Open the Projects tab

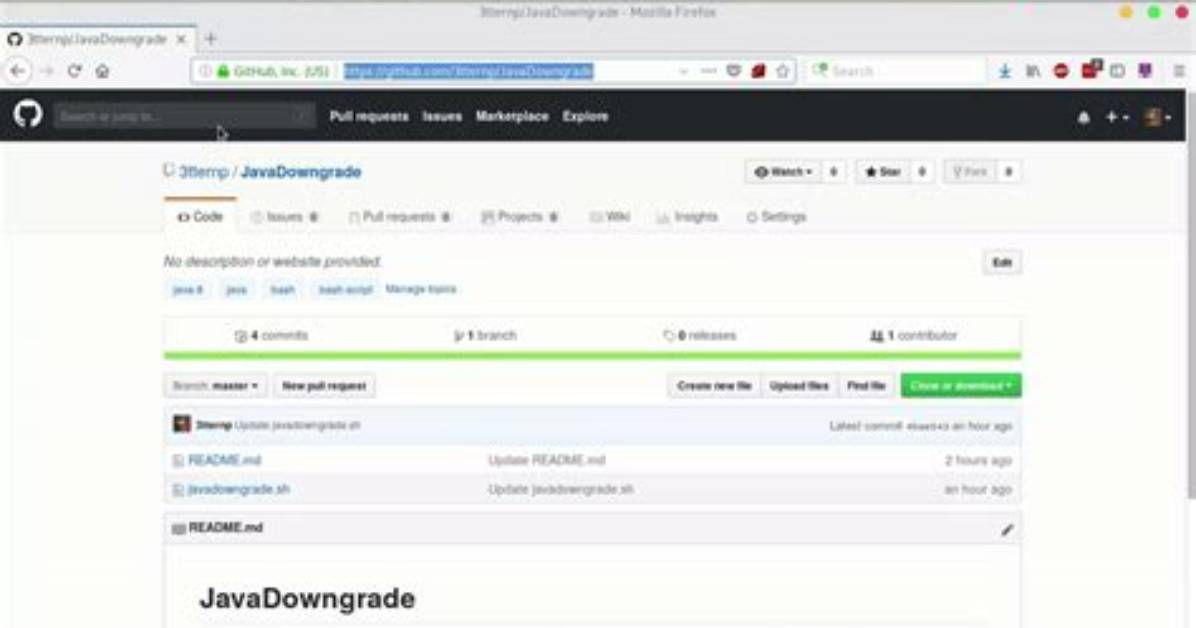pyautogui.click(x=519, y=217)
